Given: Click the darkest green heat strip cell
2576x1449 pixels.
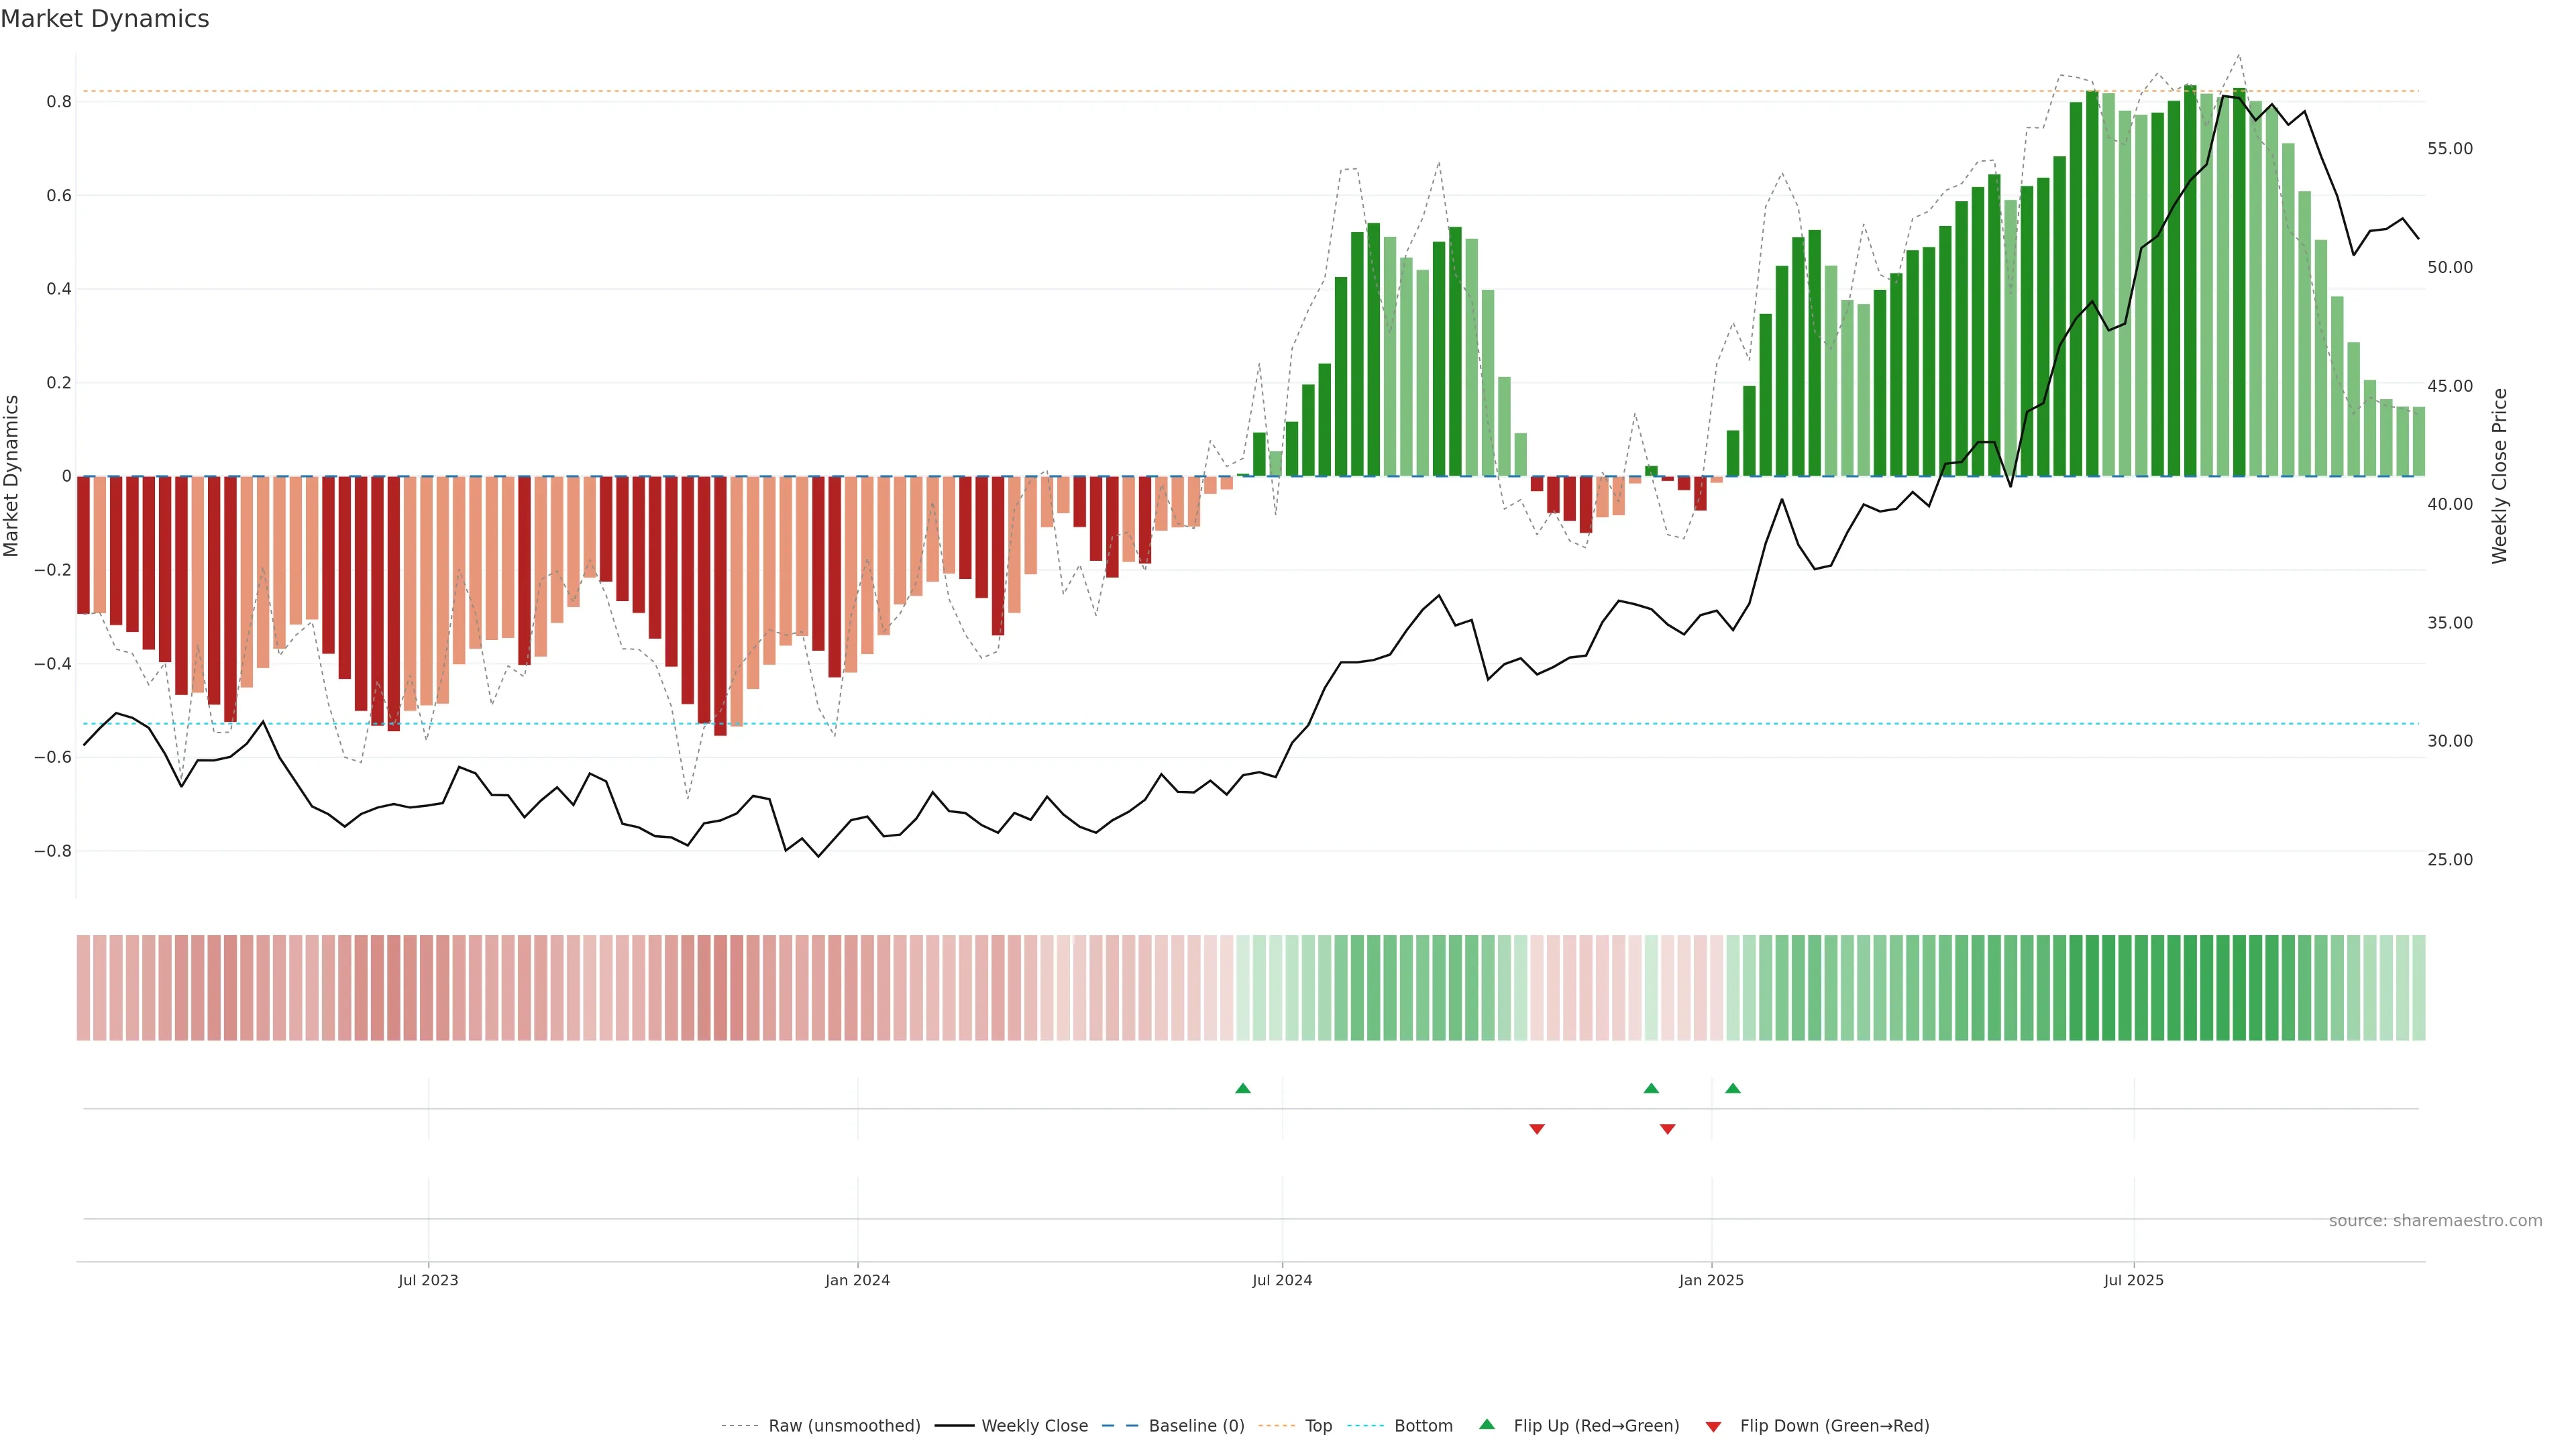Looking at the screenshot, I should (x=2190, y=988).
